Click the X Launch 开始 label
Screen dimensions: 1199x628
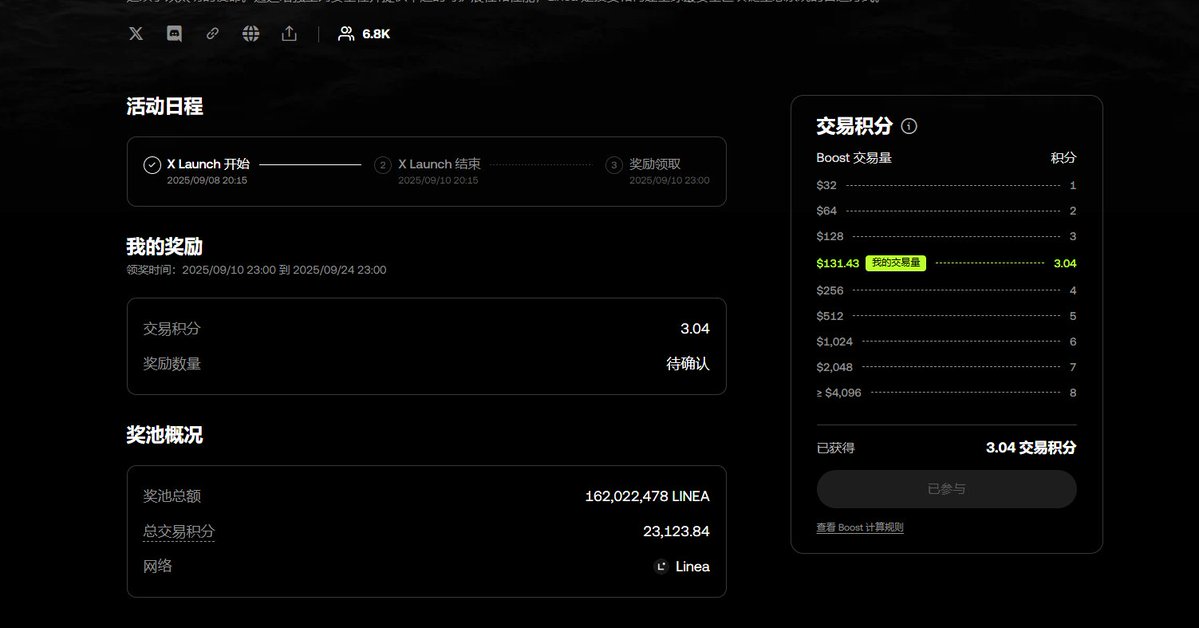209,164
